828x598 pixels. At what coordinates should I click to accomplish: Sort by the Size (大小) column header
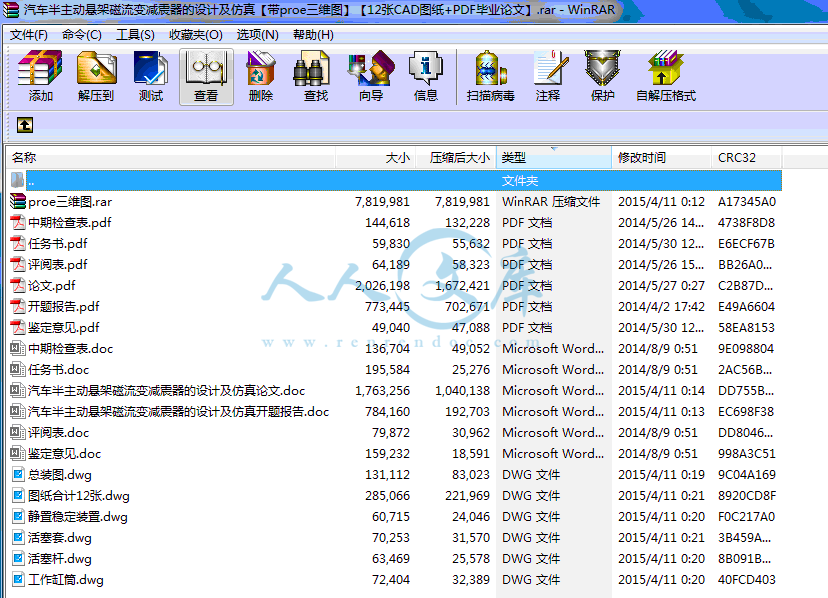(375, 157)
